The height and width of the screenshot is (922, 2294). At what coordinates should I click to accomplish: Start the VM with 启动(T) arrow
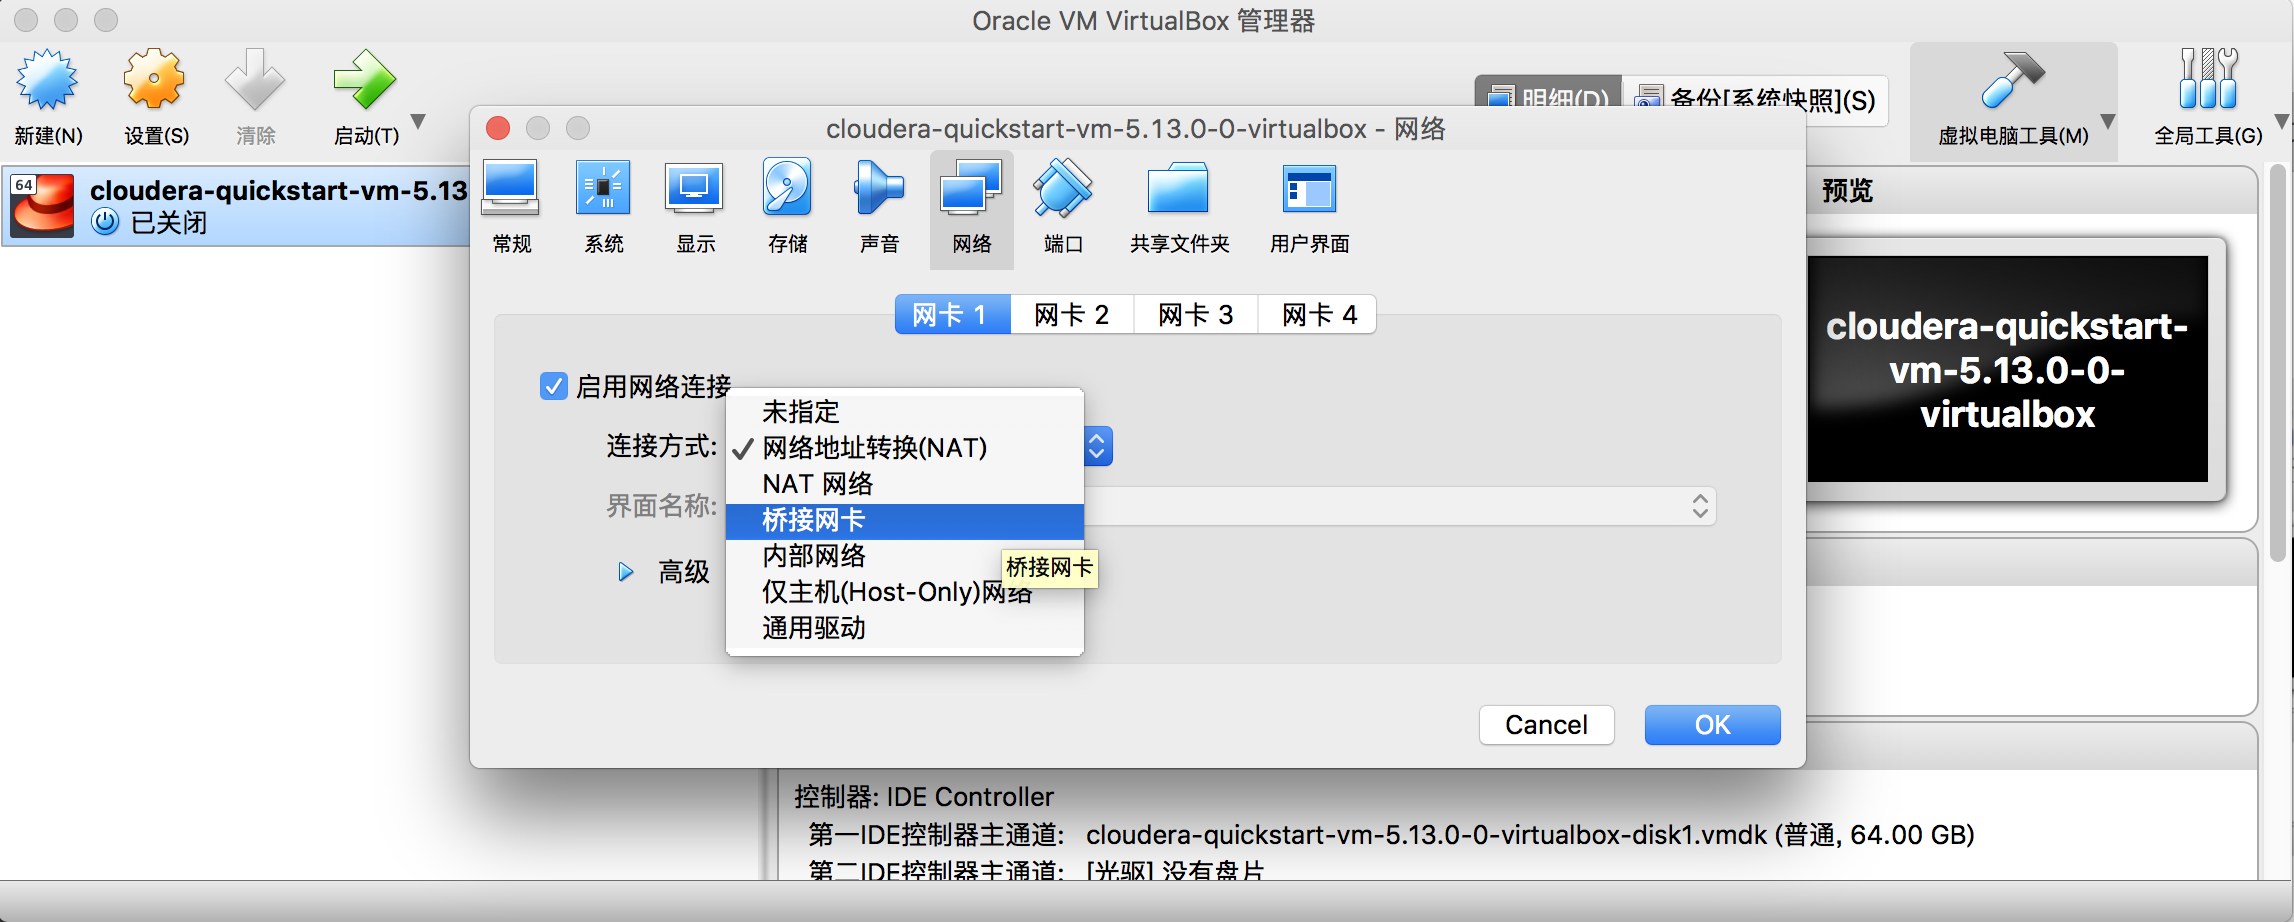coord(365,79)
